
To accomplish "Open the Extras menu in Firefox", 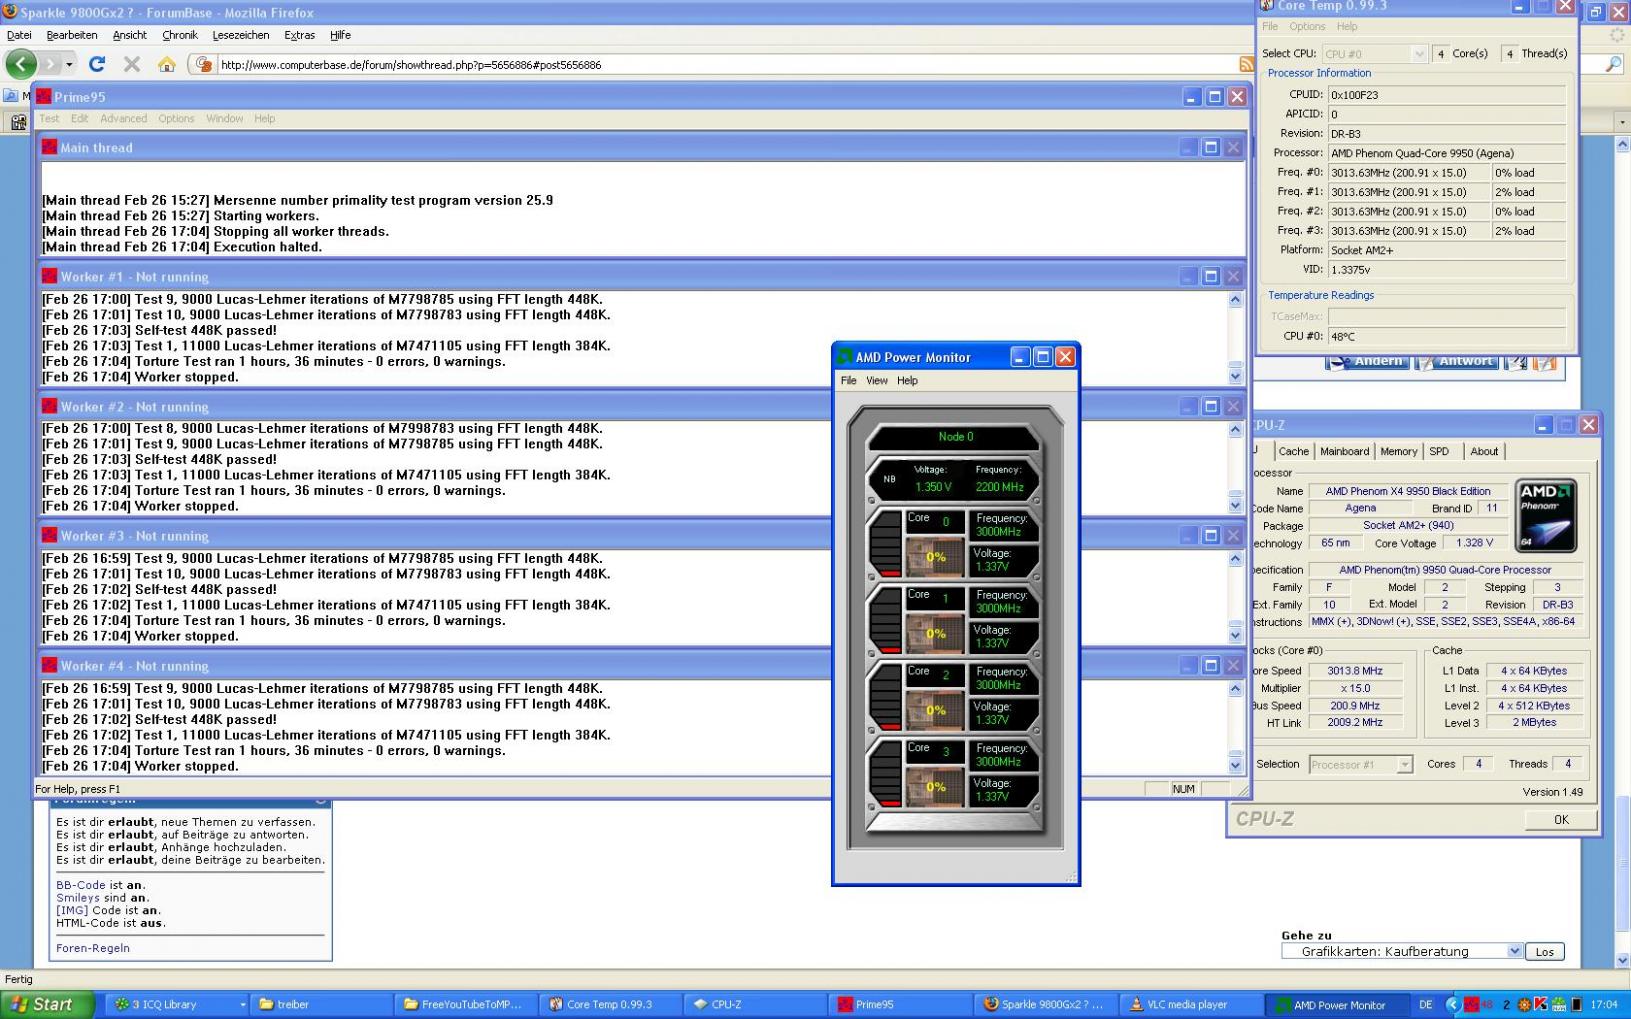I will (x=299, y=35).
